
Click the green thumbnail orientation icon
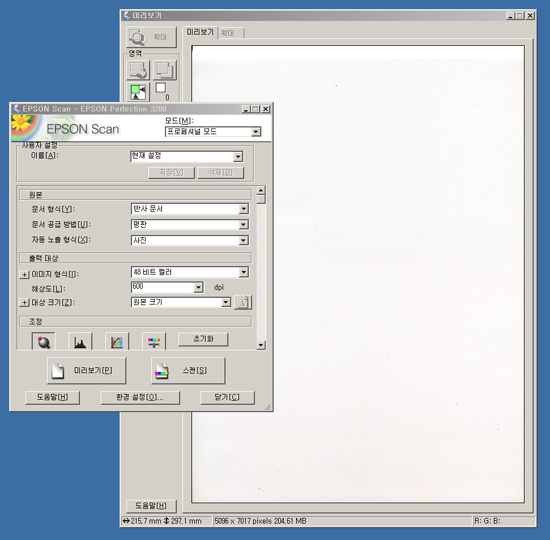pyautogui.click(x=138, y=92)
